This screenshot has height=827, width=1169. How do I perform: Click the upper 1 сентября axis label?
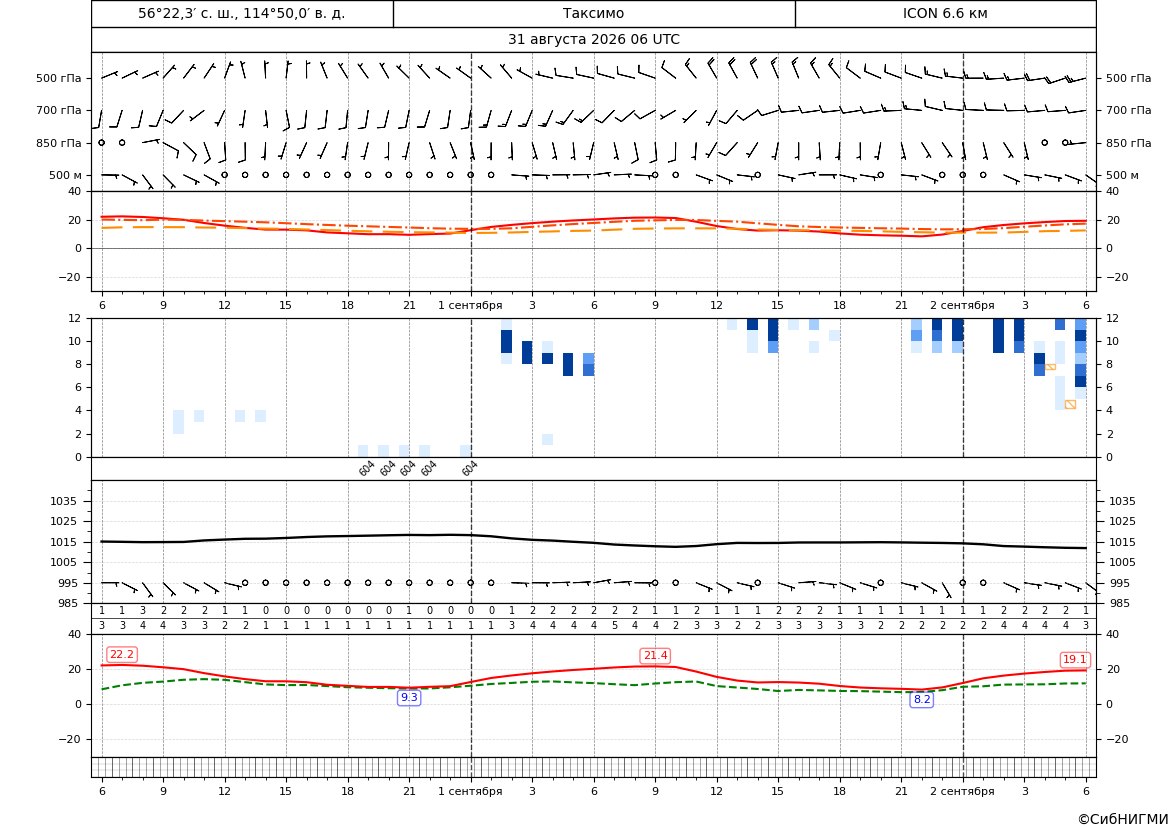point(470,306)
